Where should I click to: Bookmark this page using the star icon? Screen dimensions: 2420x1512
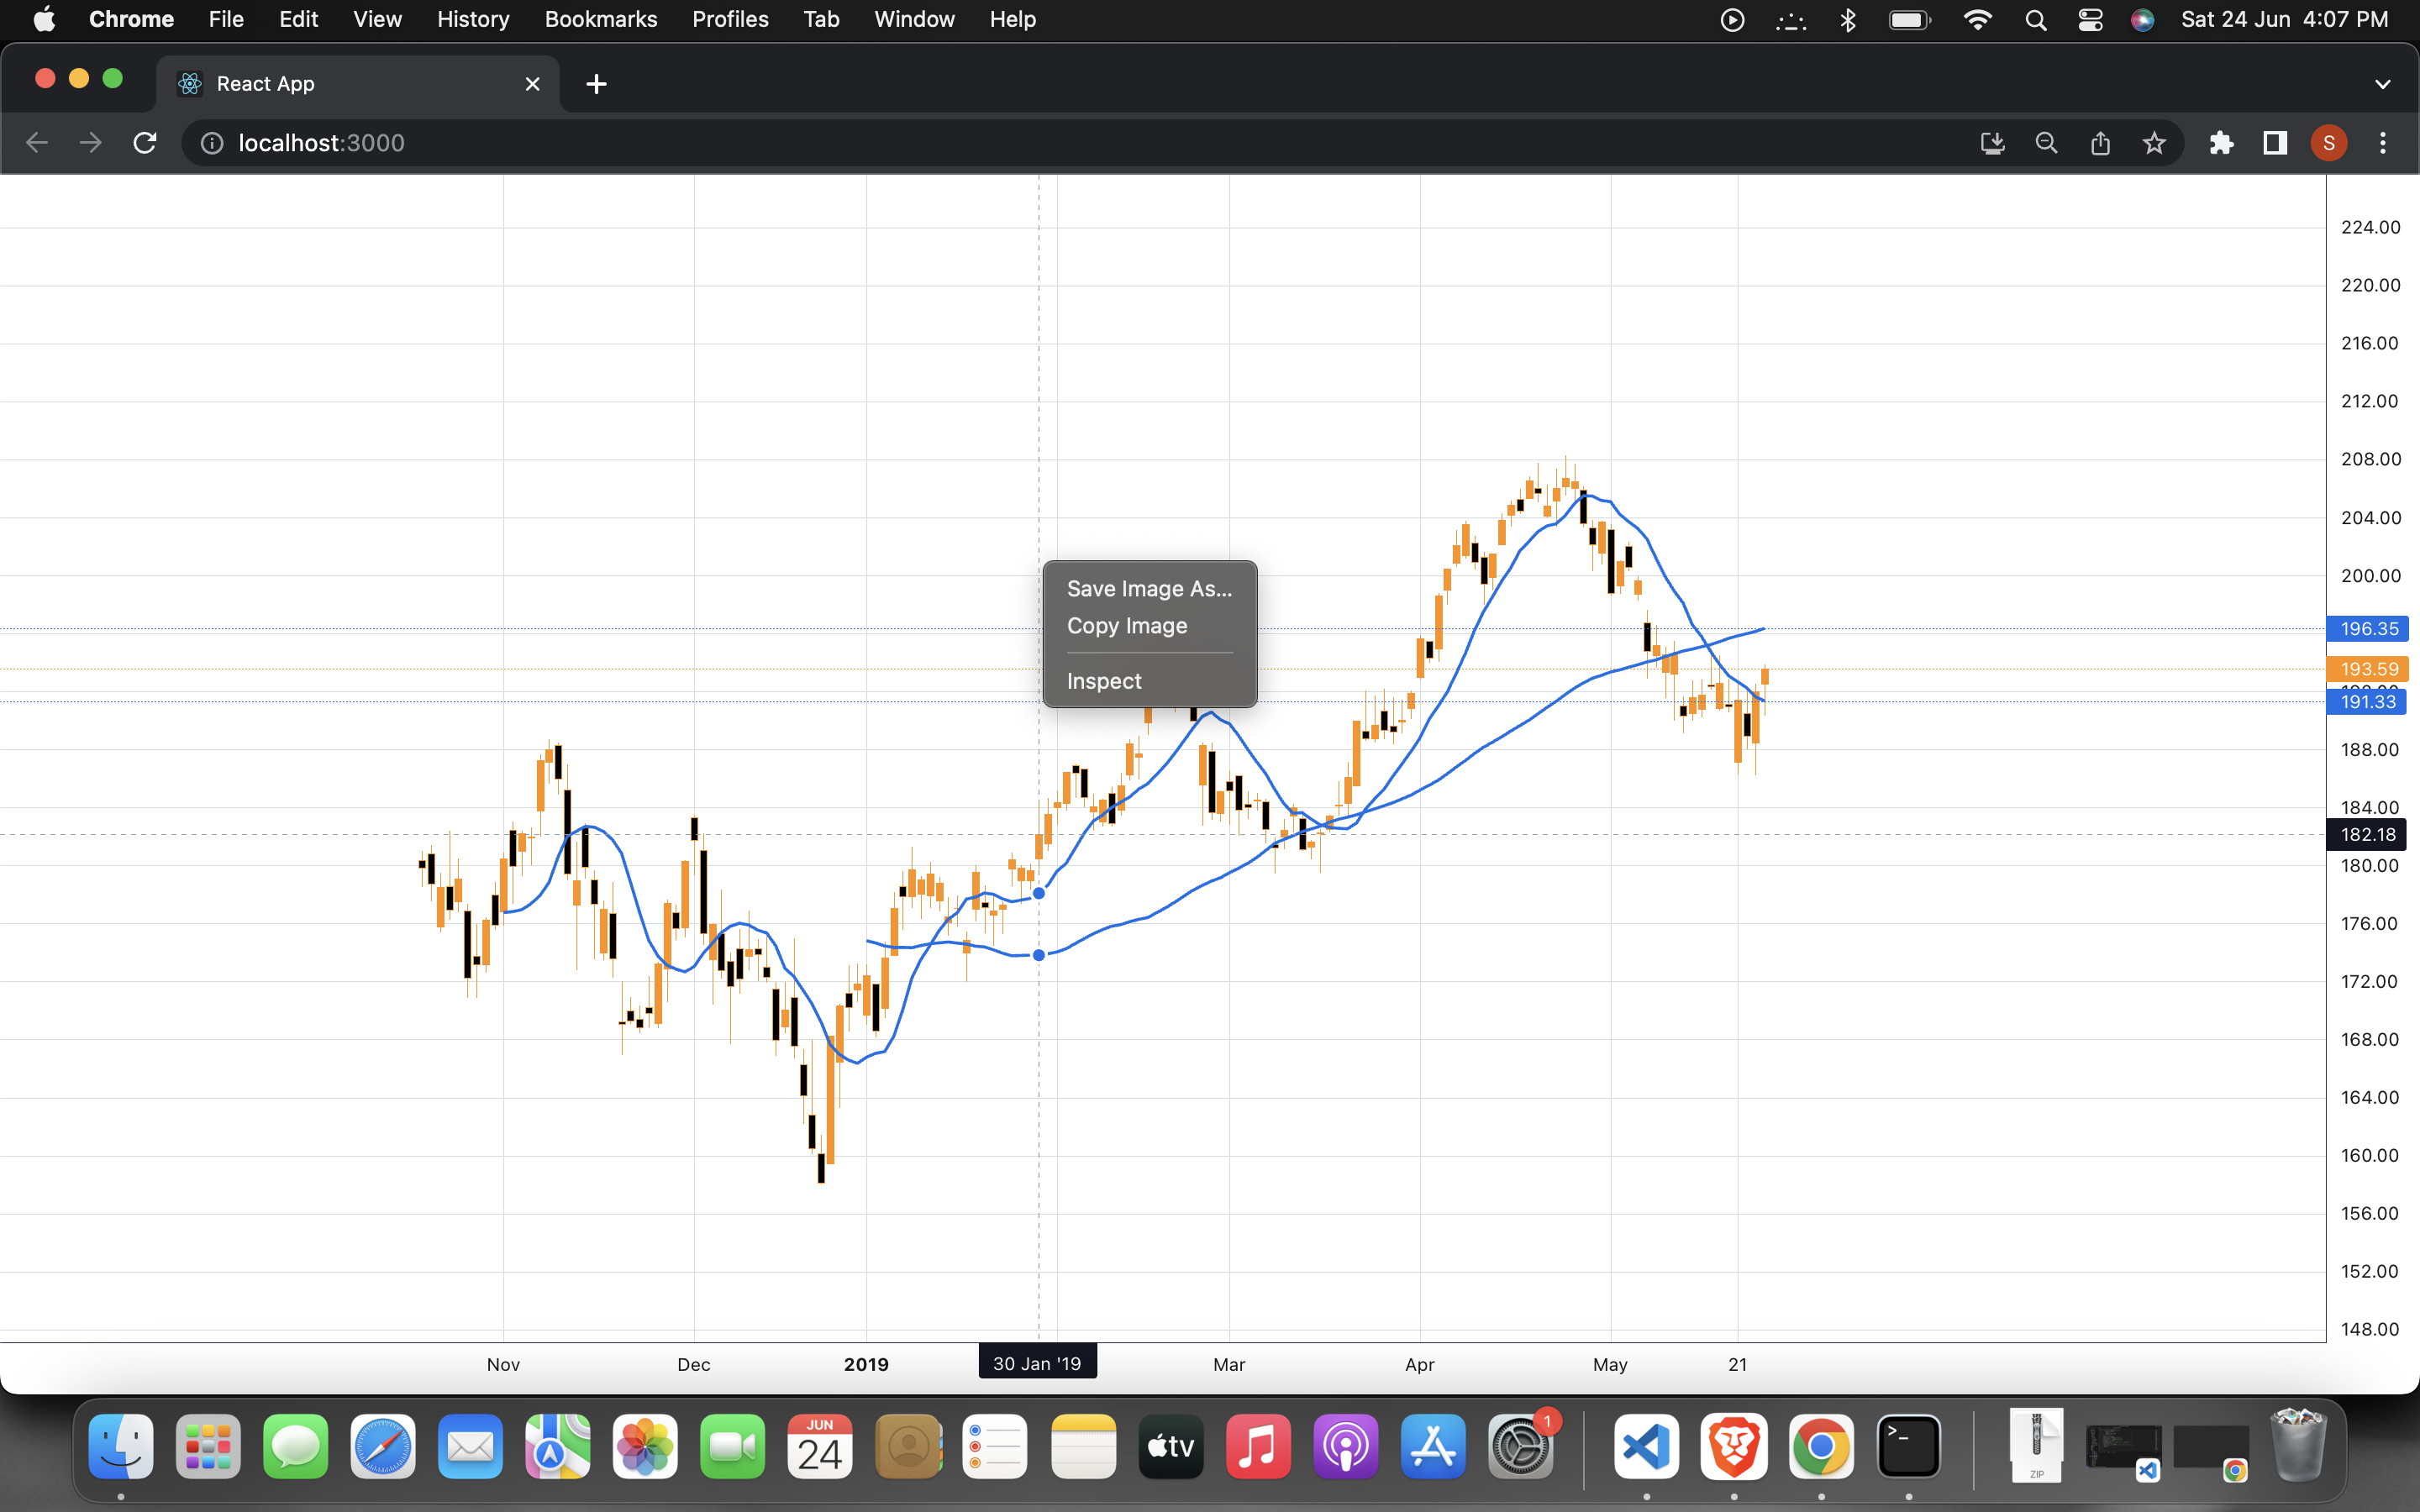[2154, 143]
